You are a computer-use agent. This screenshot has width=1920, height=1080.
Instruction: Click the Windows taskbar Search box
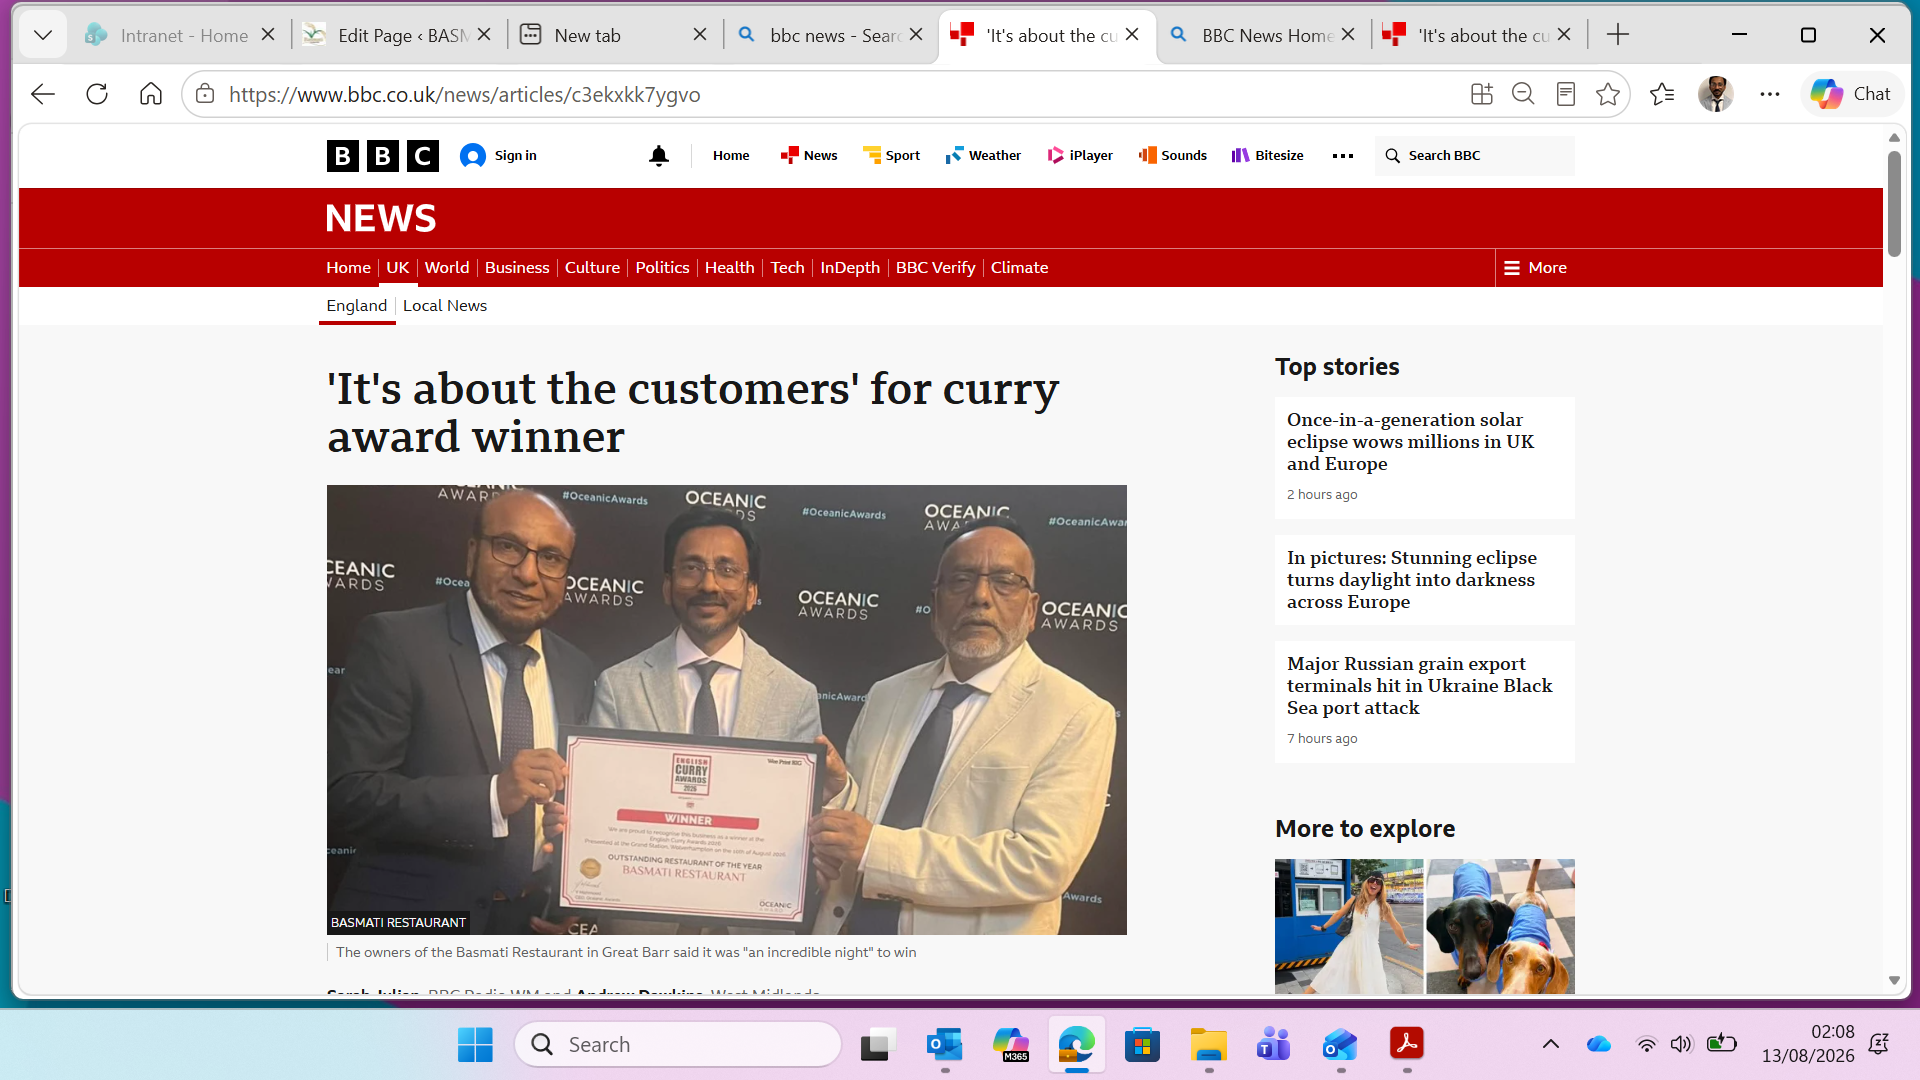[678, 1045]
